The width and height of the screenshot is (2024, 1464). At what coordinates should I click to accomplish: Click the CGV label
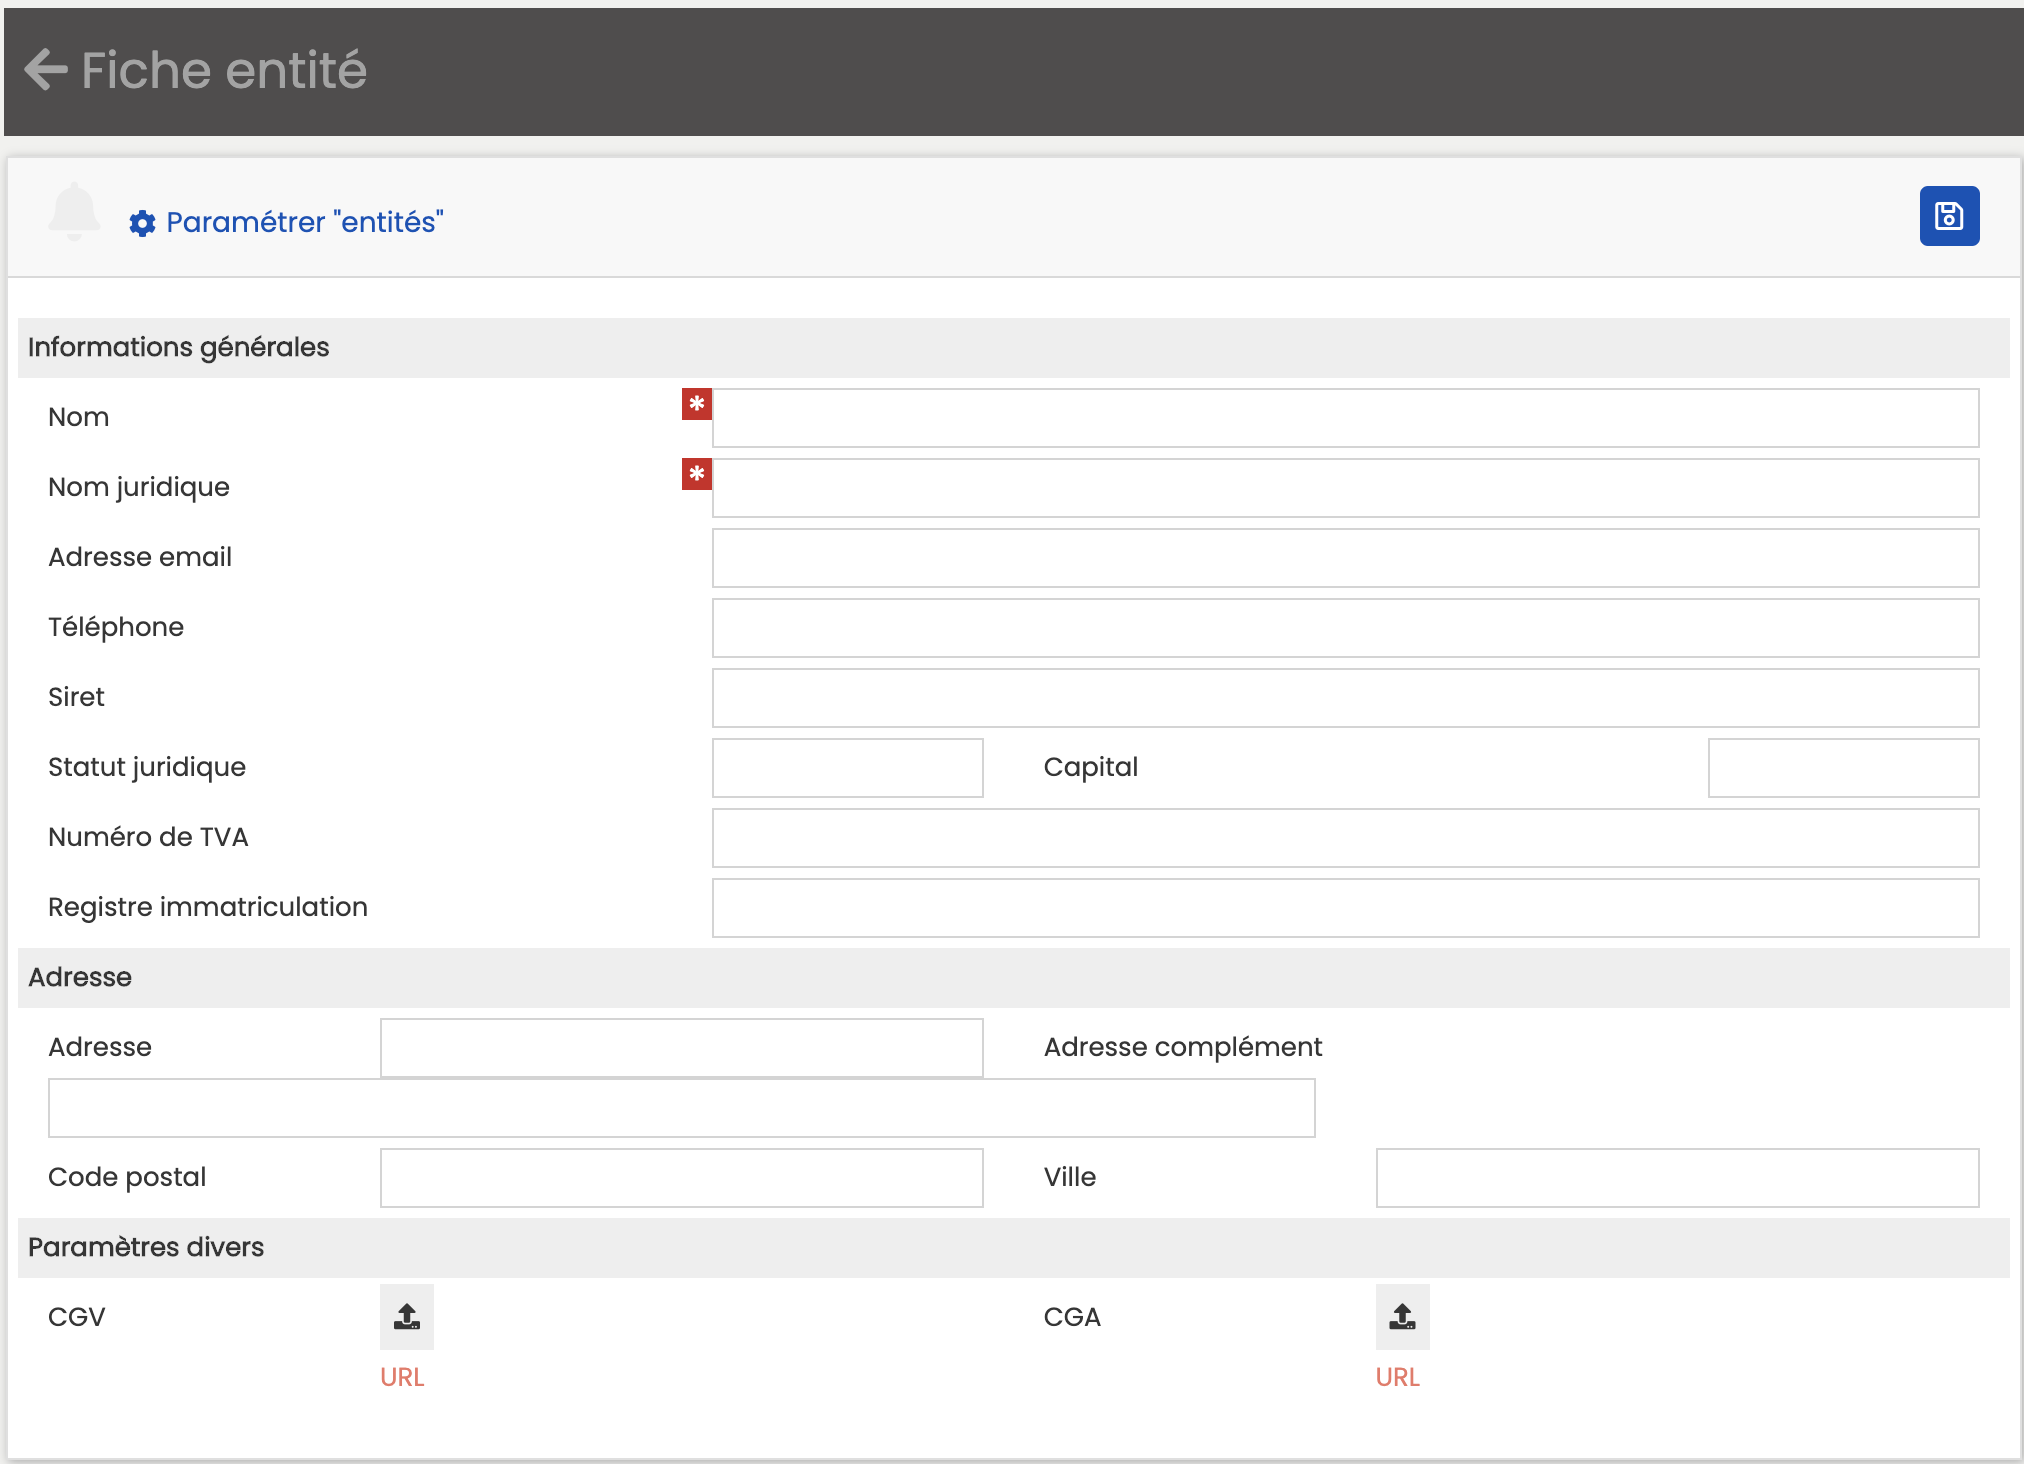click(x=77, y=1317)
